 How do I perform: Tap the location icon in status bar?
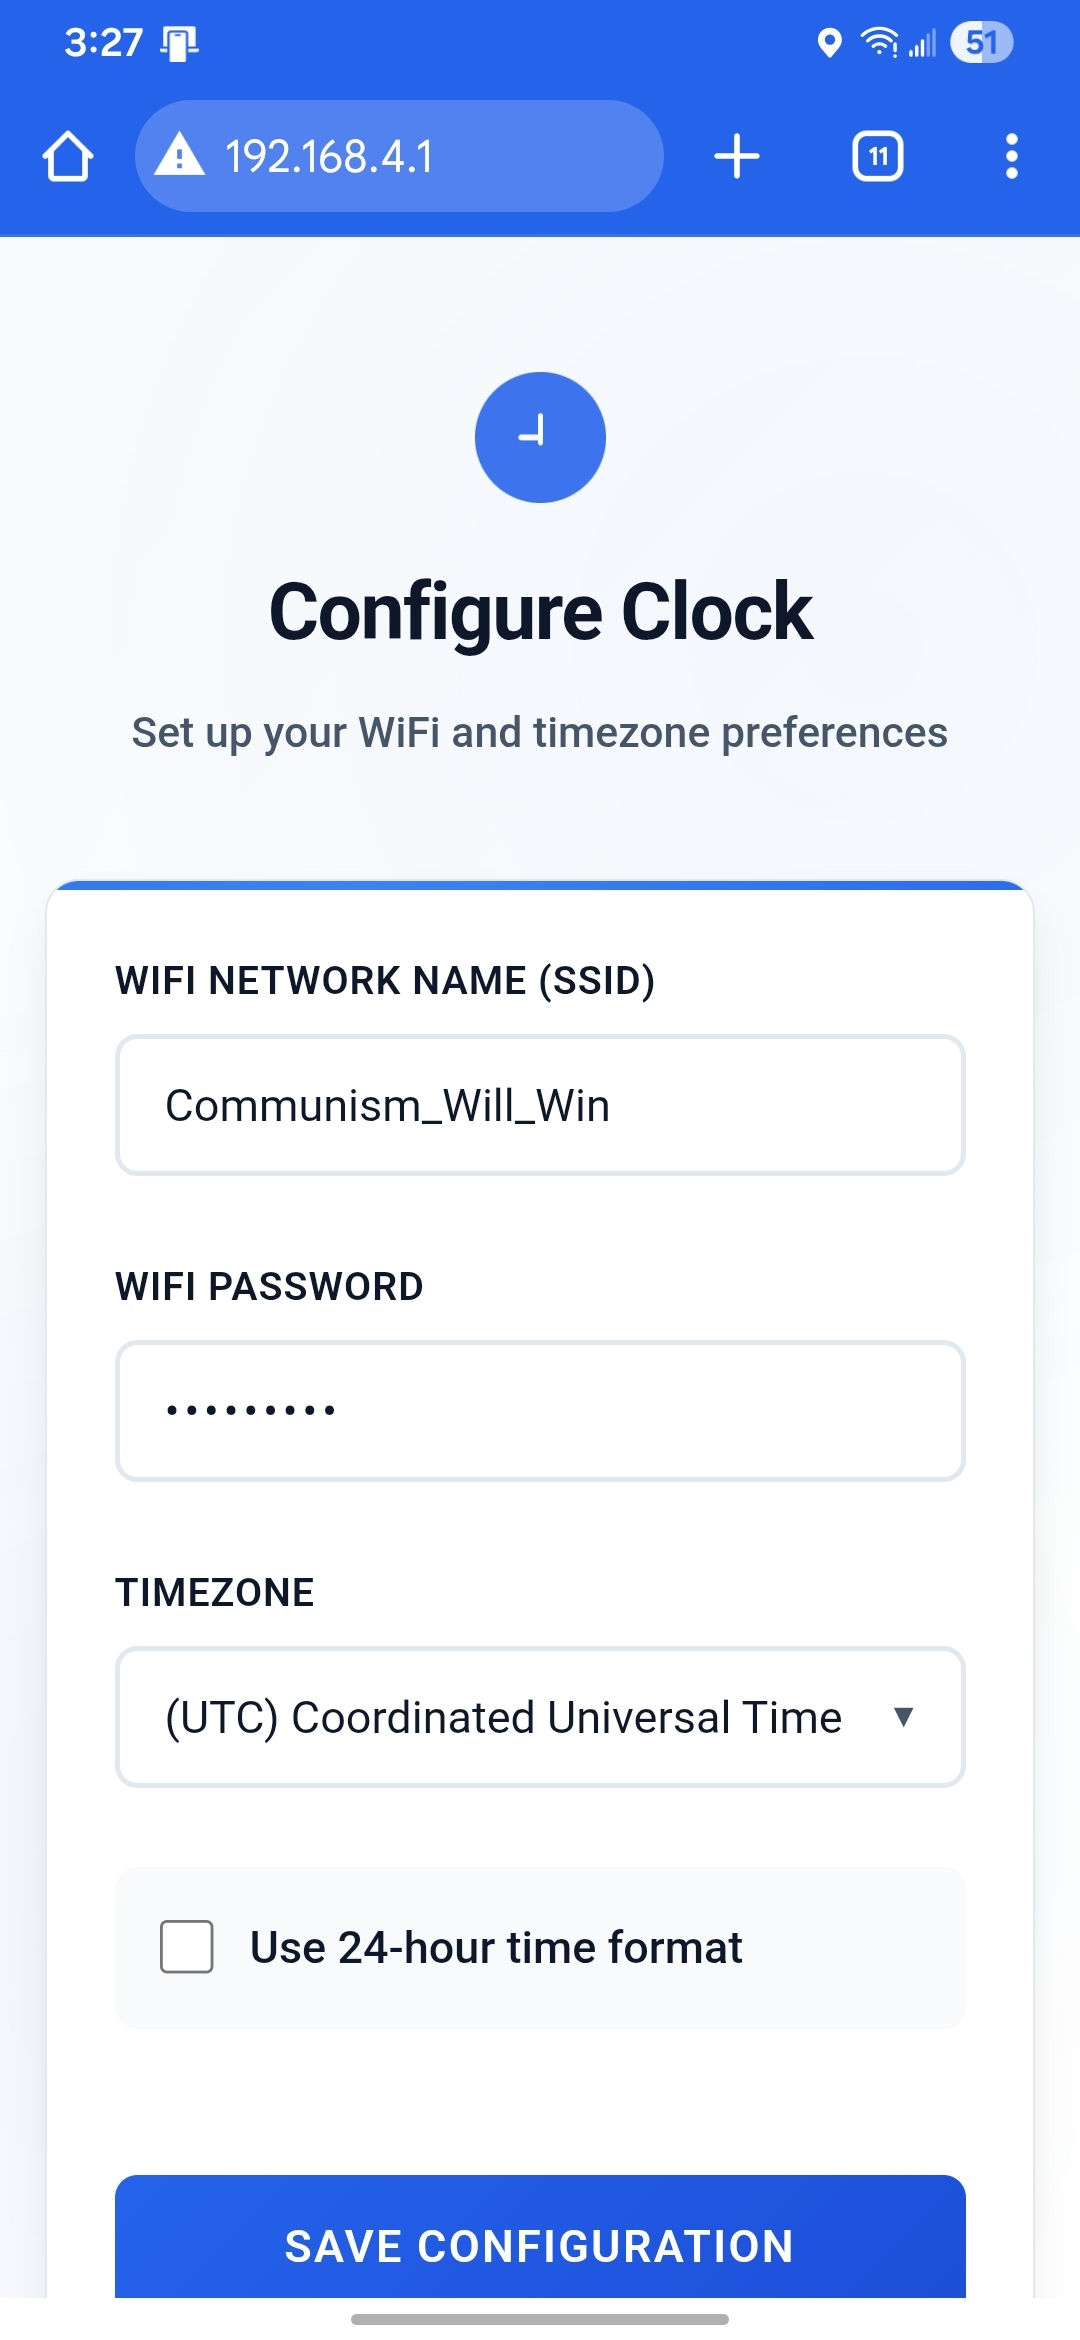tap(829, 43)
